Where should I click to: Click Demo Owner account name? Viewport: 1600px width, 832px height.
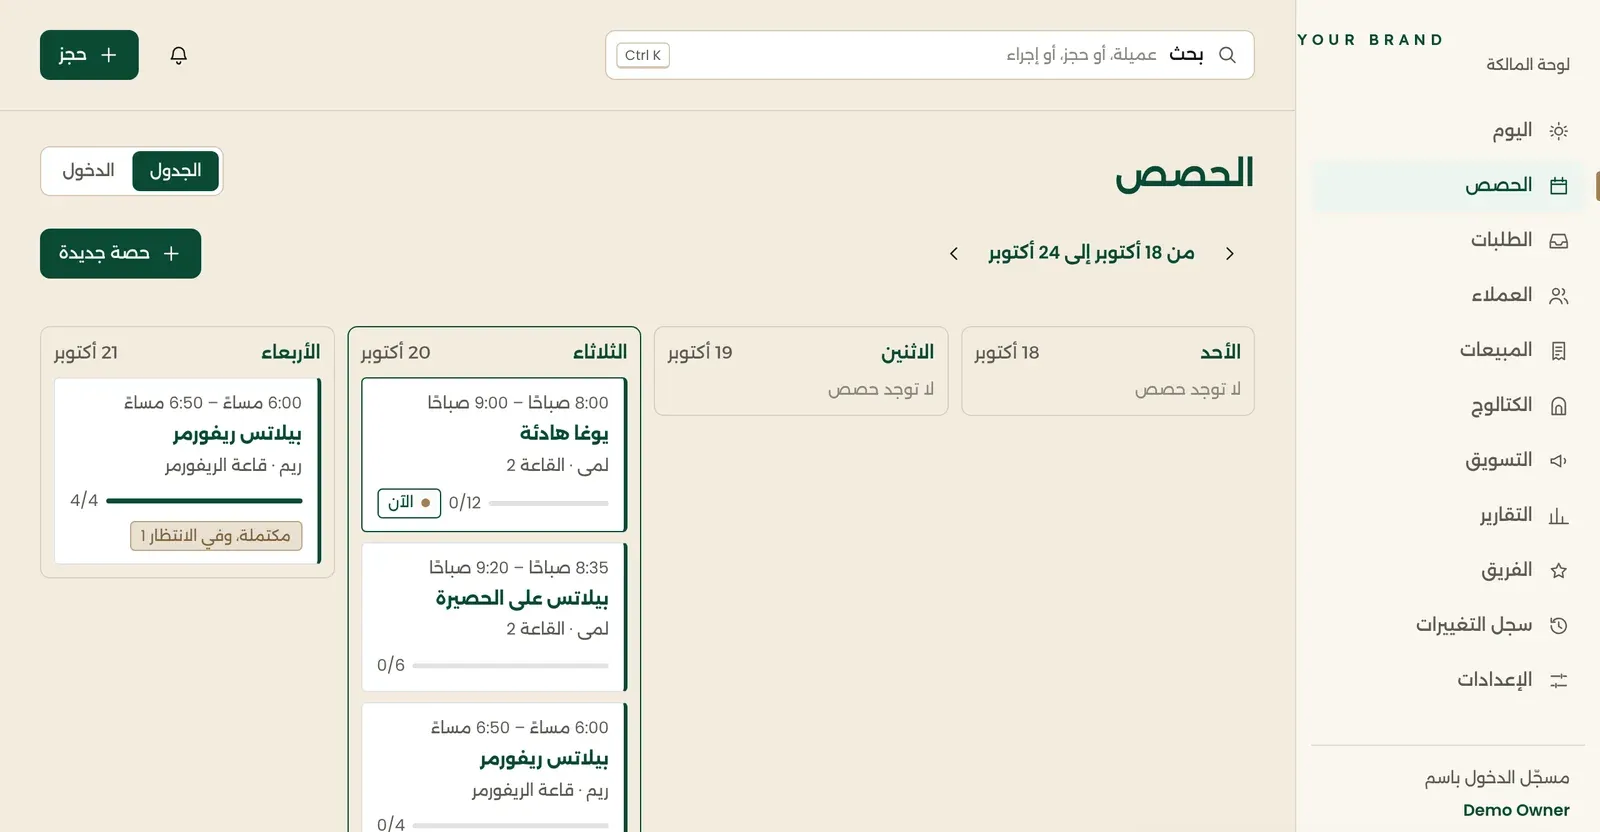[x=1516, y=810]
